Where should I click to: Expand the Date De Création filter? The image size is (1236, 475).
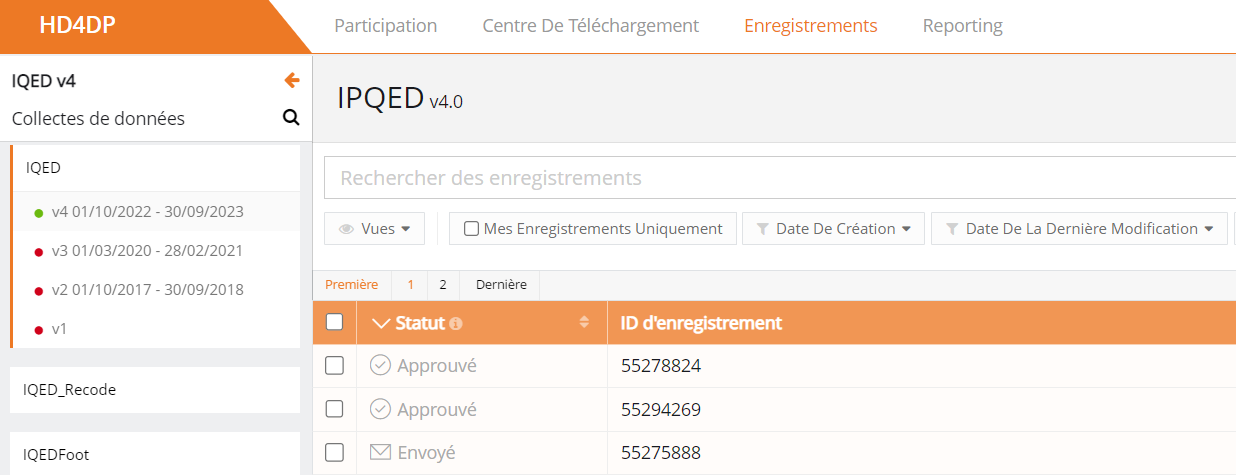(x=833, y=229)
